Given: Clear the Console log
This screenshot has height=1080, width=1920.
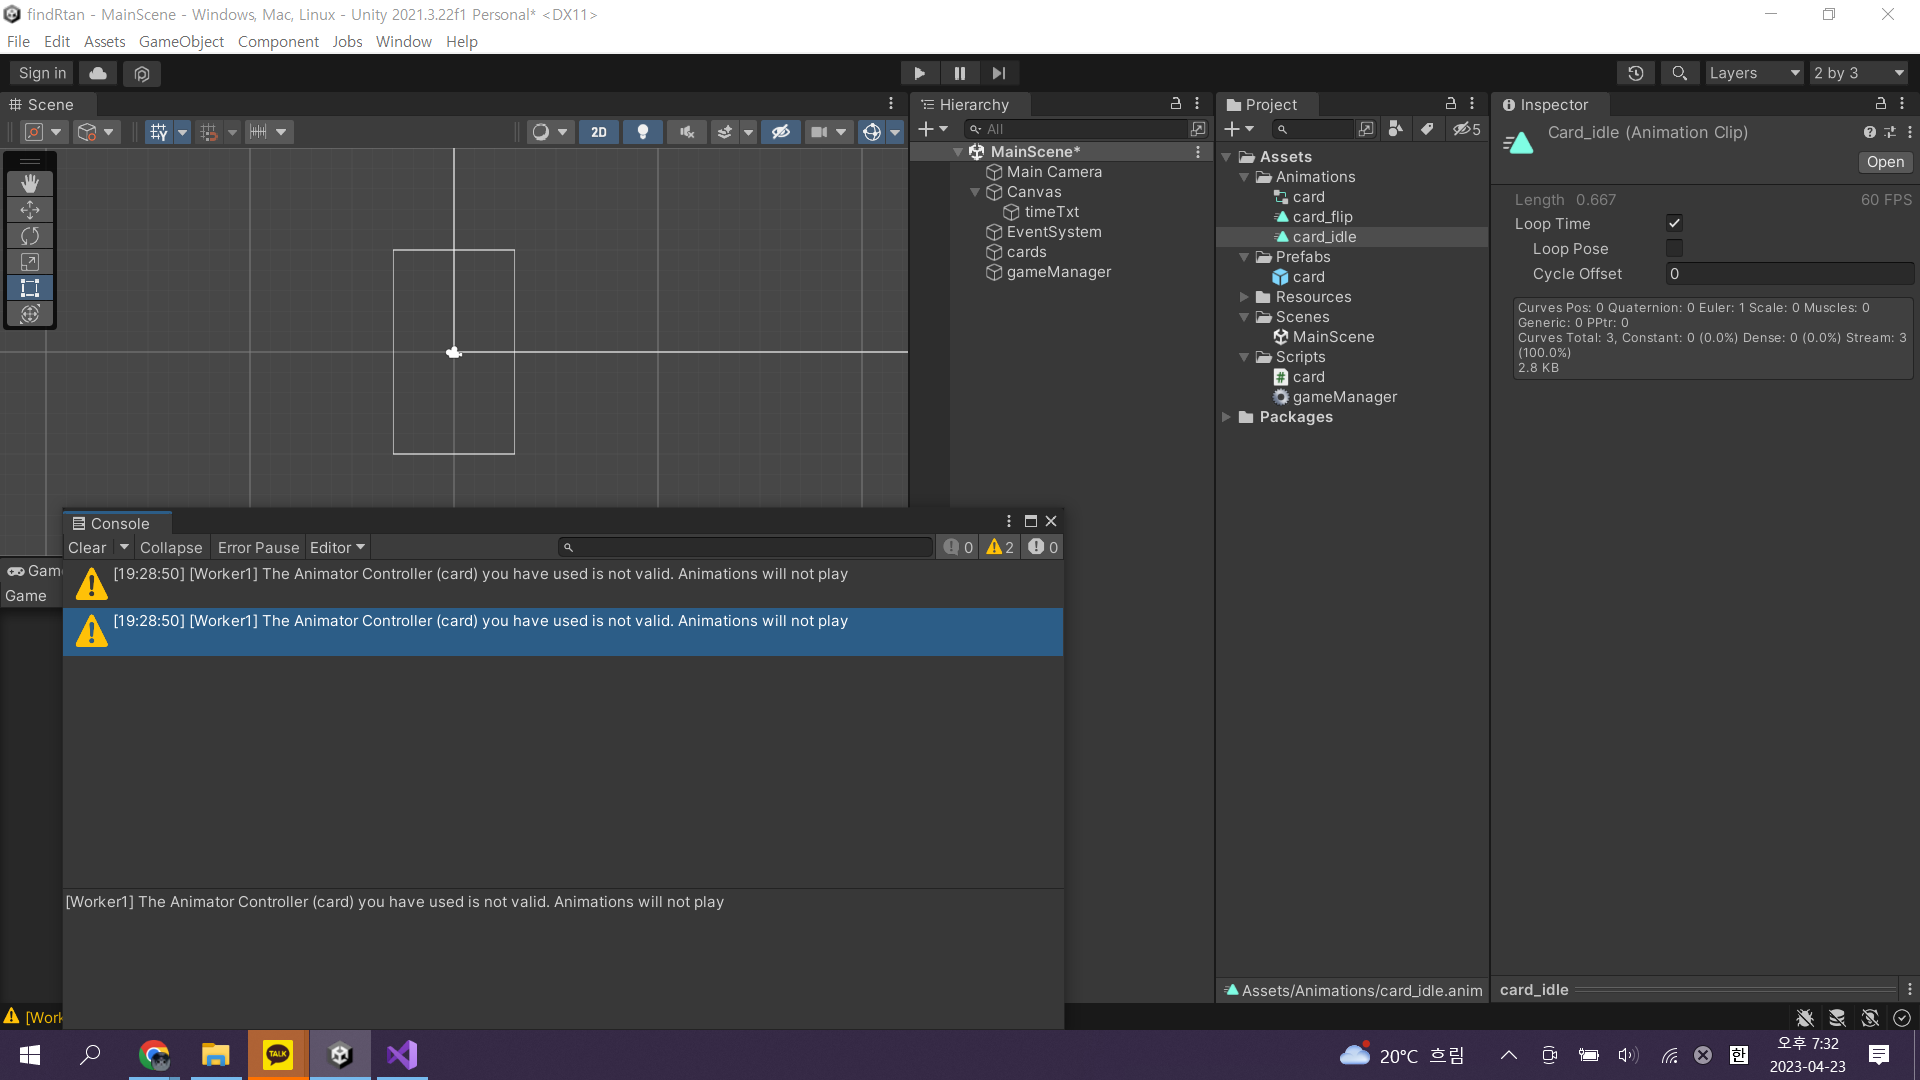Looking at the screenshot, I should pyautogui.click(x=87, y=548).
